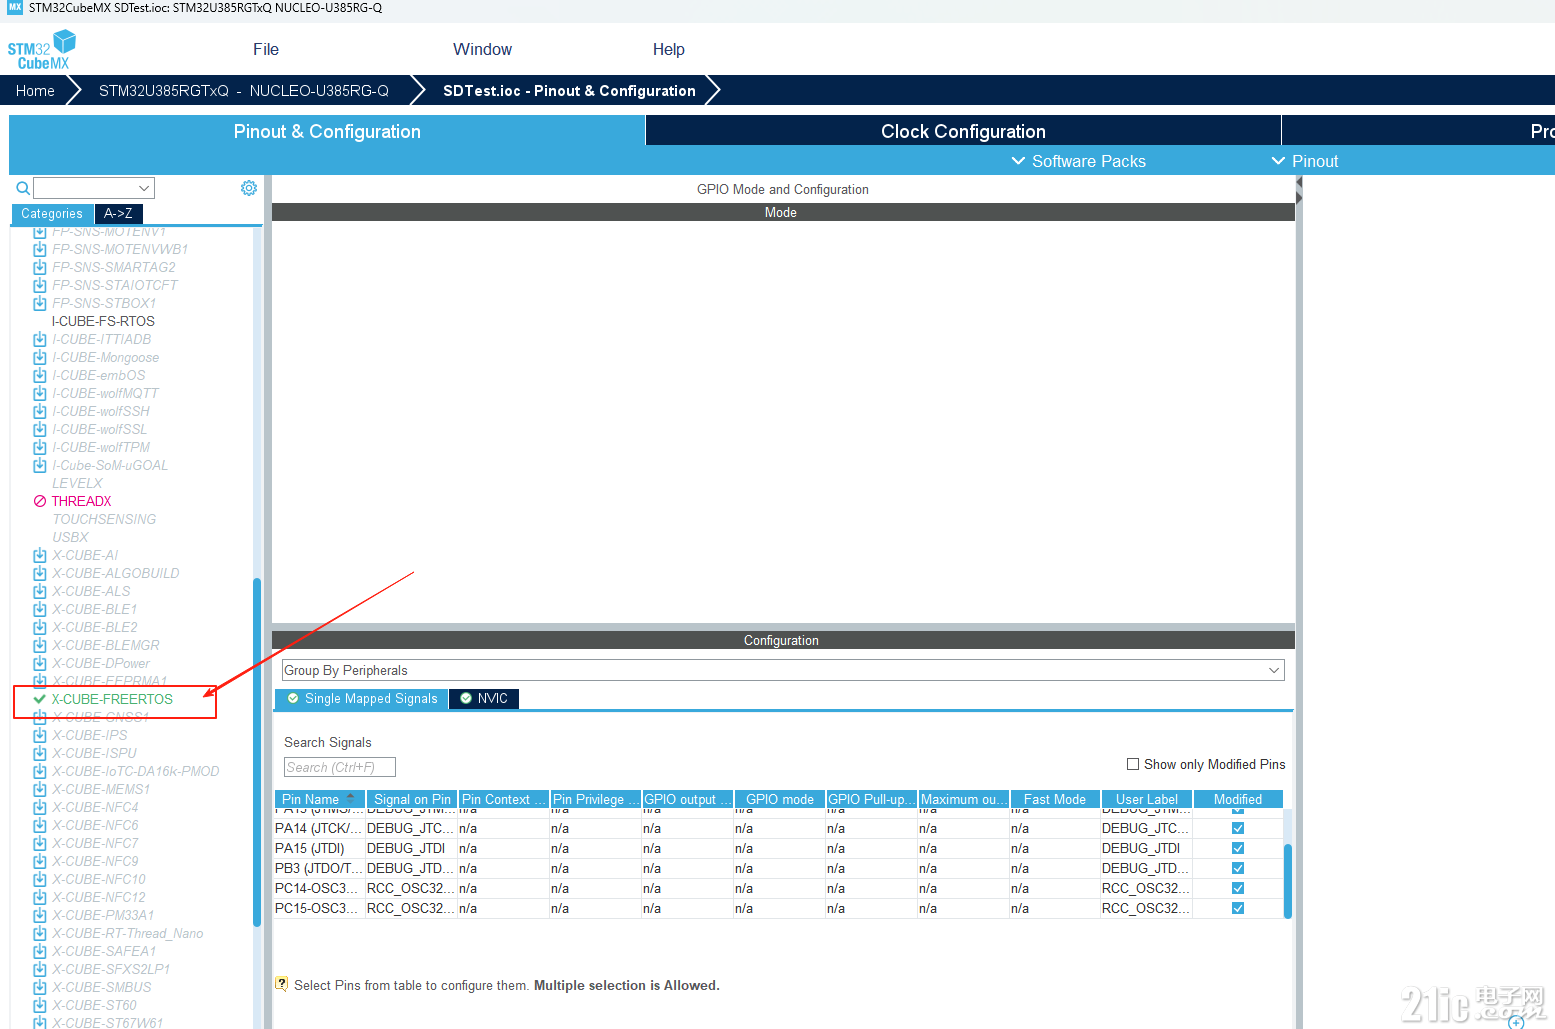
Task: Click the Signal on Pin column header
Action: (412, 799)
